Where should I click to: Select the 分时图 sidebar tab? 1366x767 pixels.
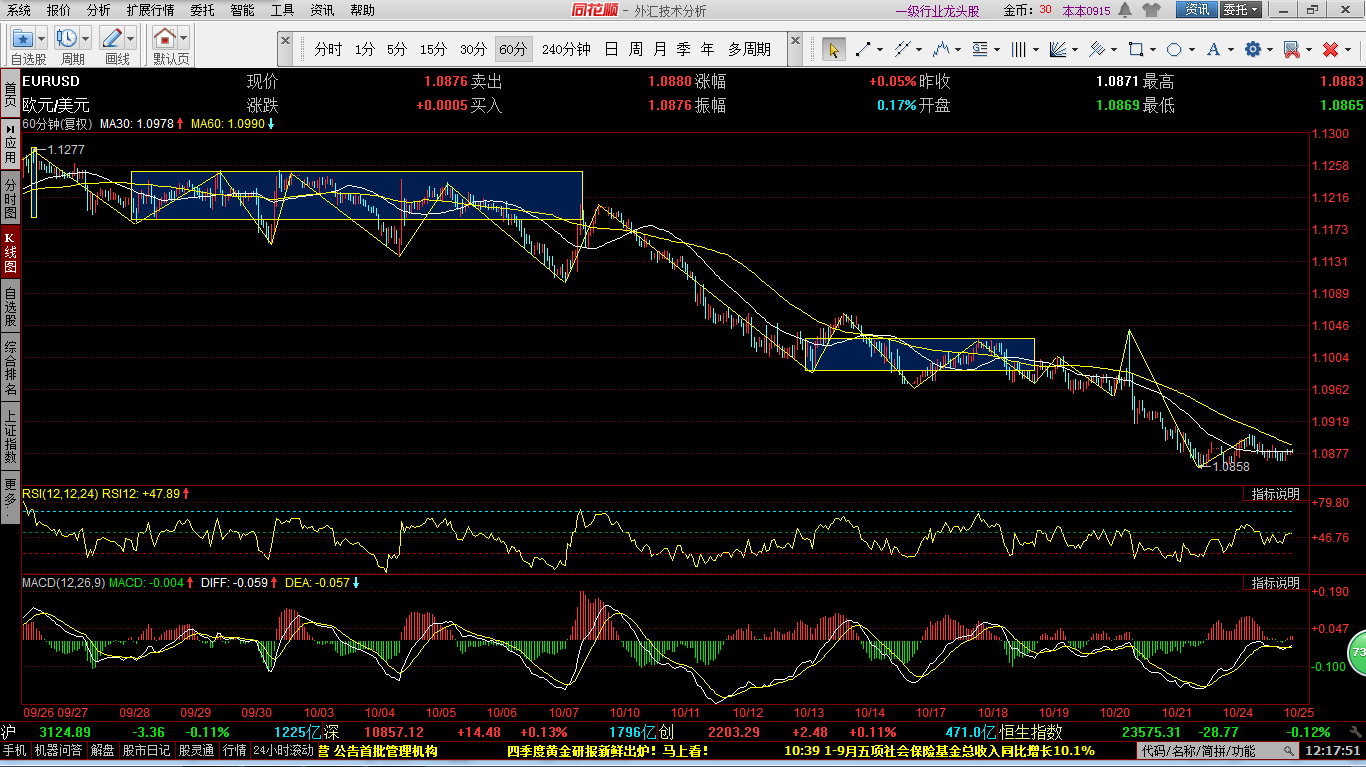(10, 199)
